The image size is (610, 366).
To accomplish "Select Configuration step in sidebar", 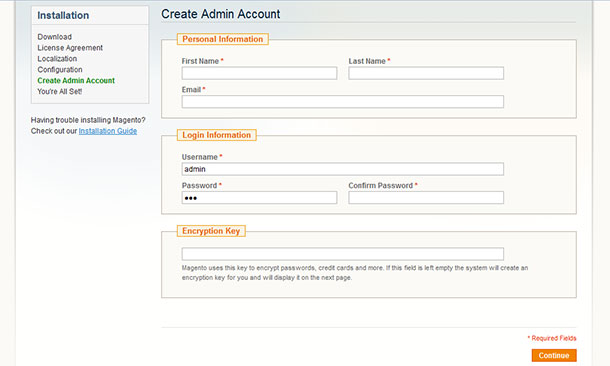I will click(60, 69).
